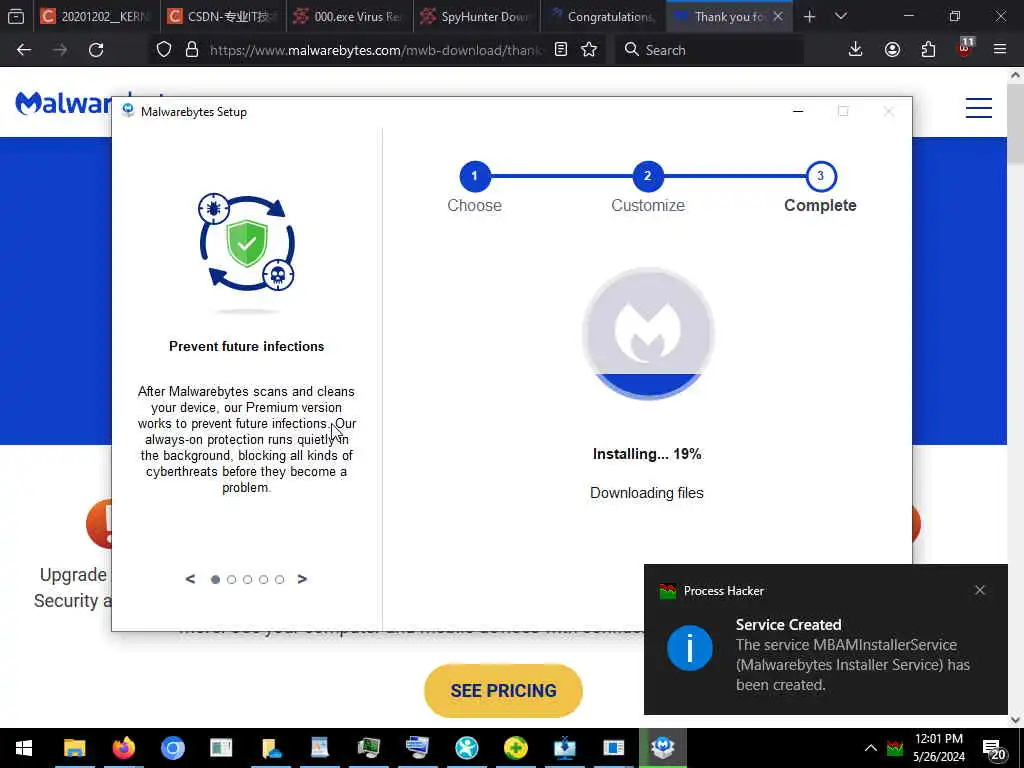The height and width of the screenshot is (768, 1024).
Task: Select the third carousel dot indicator
Action: (248, 579)
